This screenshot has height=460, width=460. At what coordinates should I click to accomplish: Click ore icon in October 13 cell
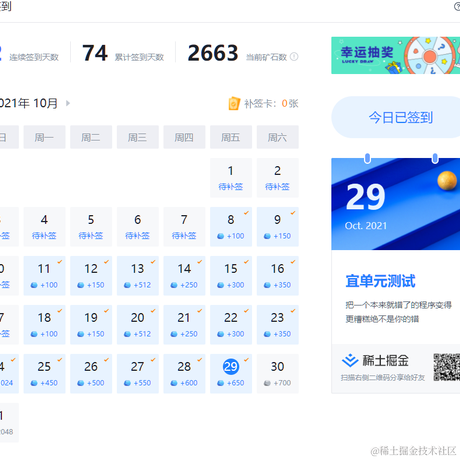(x=127, y=285)
